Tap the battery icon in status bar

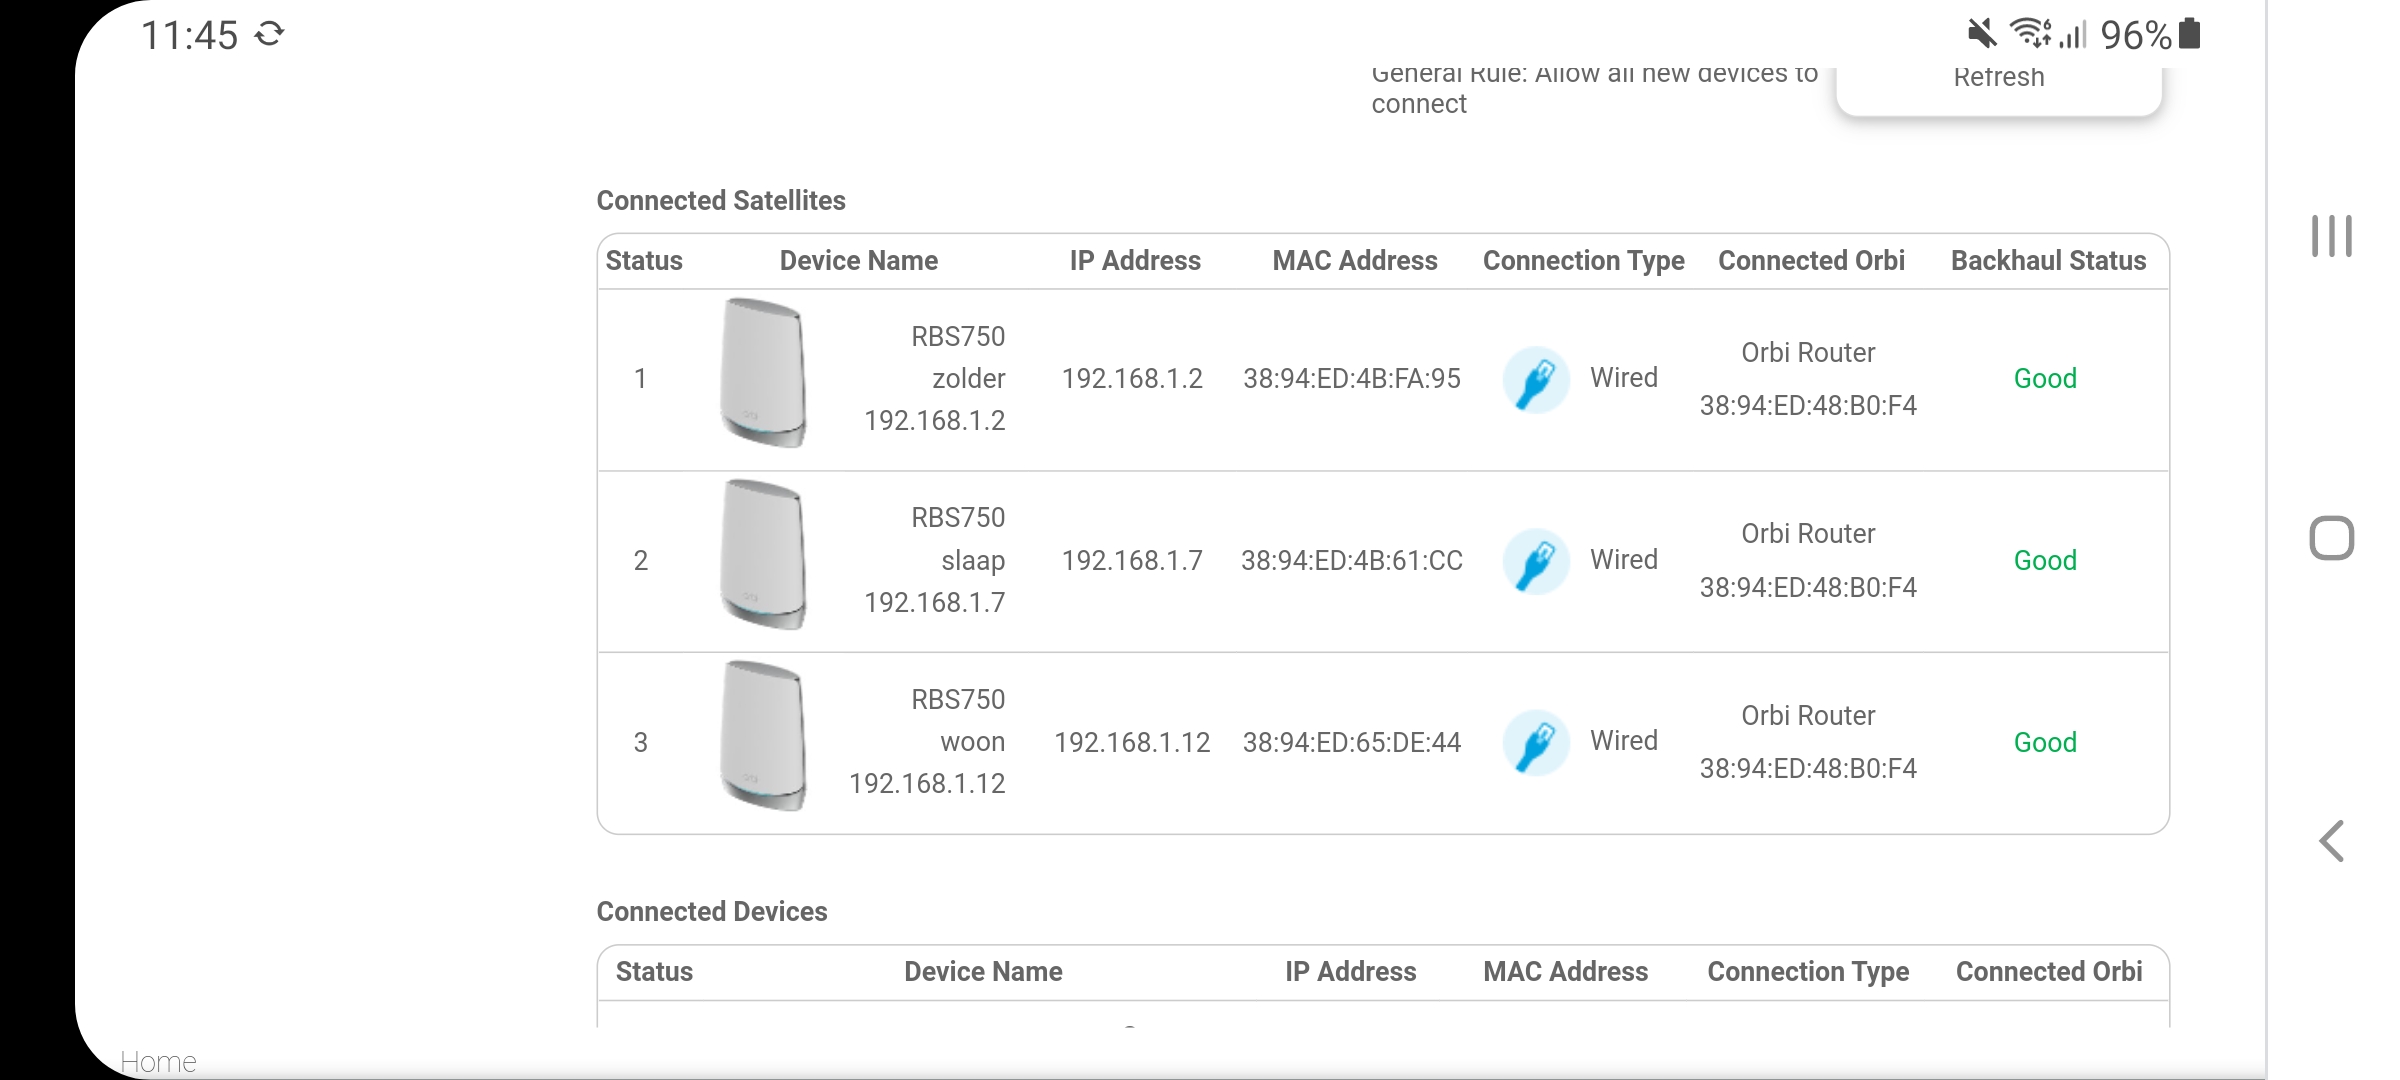[x=2190, y=34]
